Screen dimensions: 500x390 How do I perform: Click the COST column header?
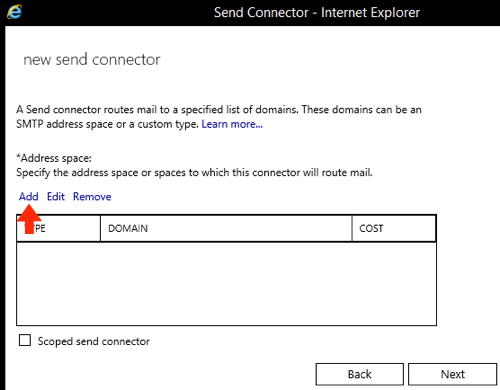(394, 228)
